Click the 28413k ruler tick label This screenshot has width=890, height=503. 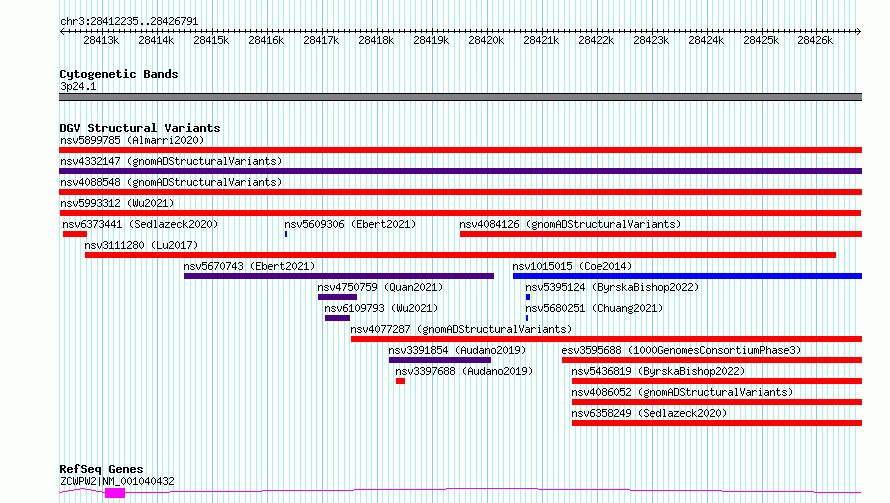coord(101,40)
